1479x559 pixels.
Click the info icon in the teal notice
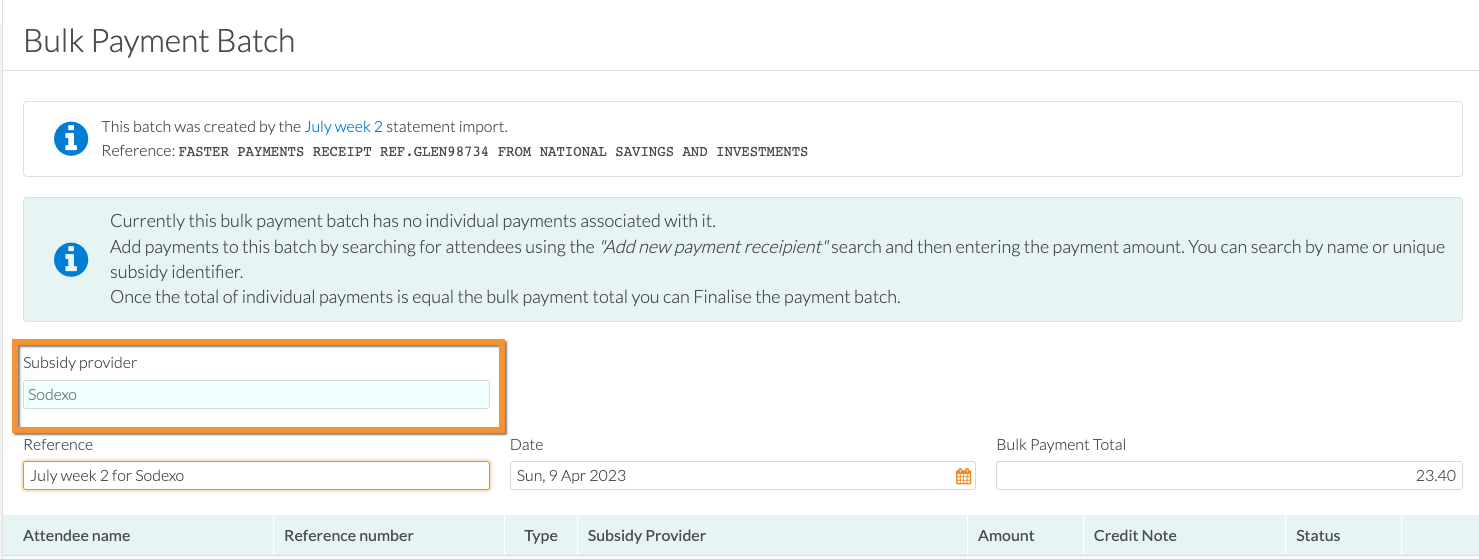(x=70, y=259)
